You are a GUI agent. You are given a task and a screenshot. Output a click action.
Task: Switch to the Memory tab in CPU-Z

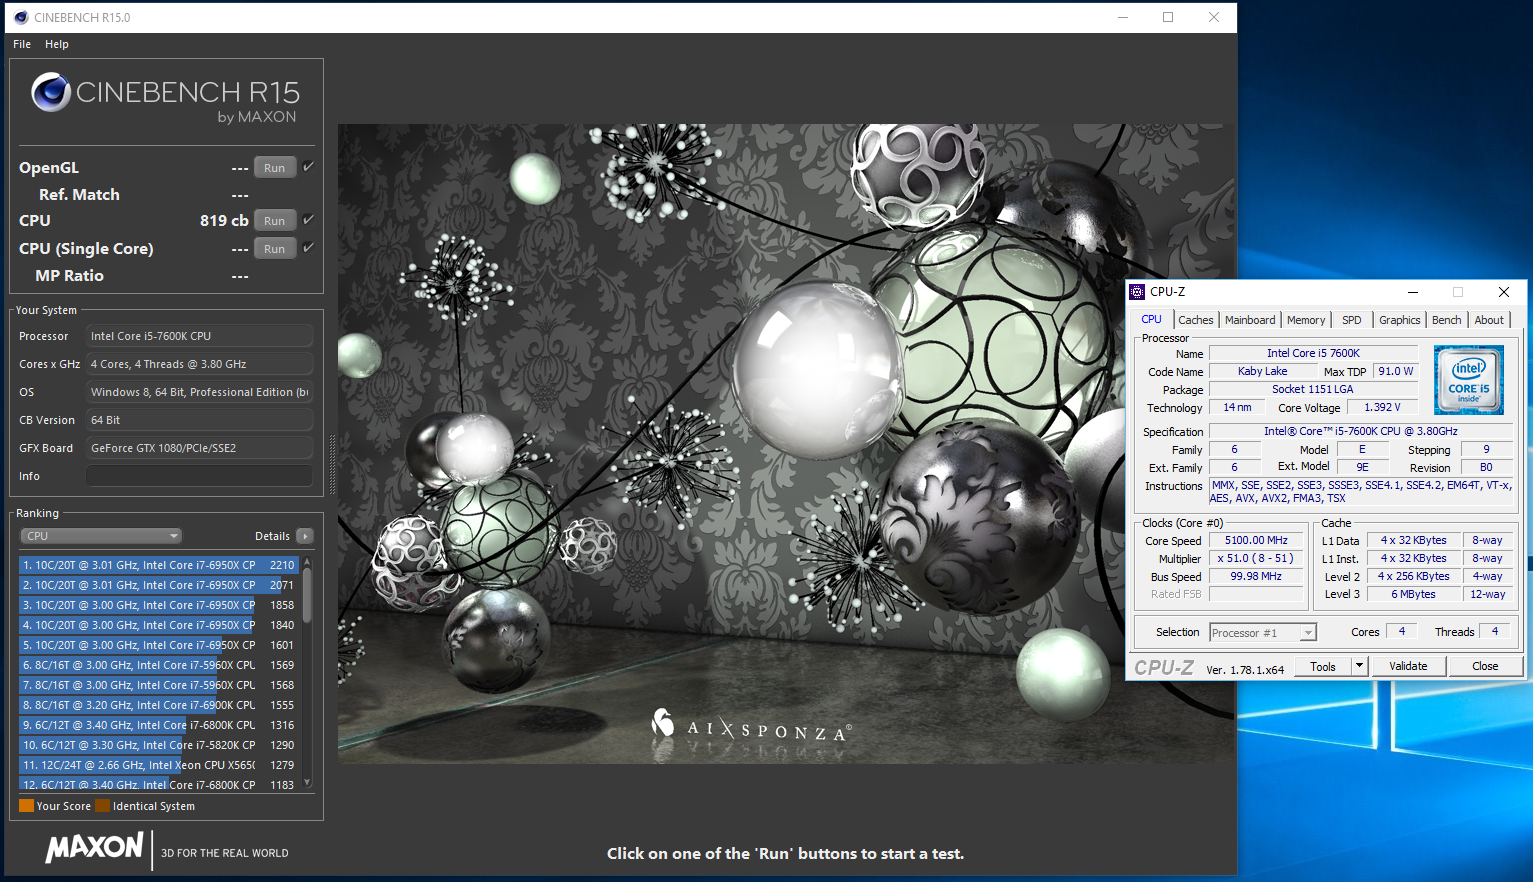[1306, 320]
